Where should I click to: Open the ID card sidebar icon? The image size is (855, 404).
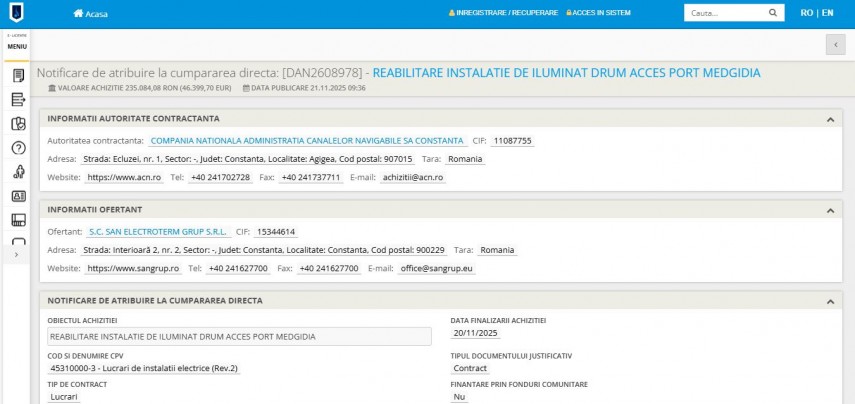[x=18, y=196]
